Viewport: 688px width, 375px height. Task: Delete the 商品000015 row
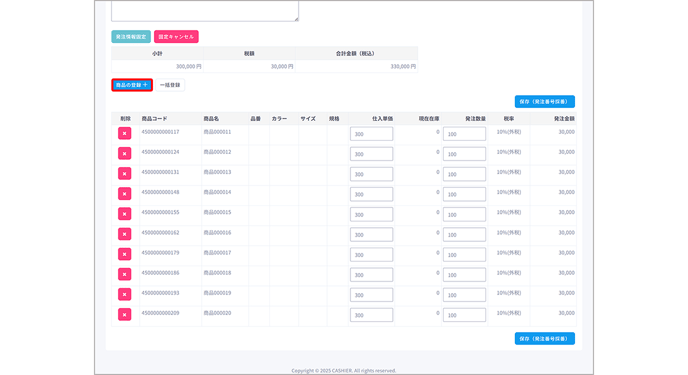pos(125,214)
